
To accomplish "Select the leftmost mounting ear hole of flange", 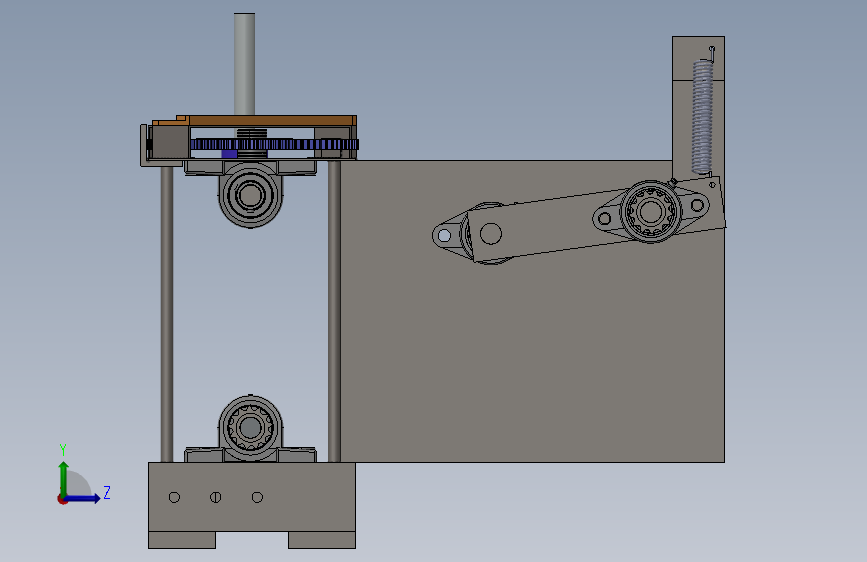I will tap(444, 236).
